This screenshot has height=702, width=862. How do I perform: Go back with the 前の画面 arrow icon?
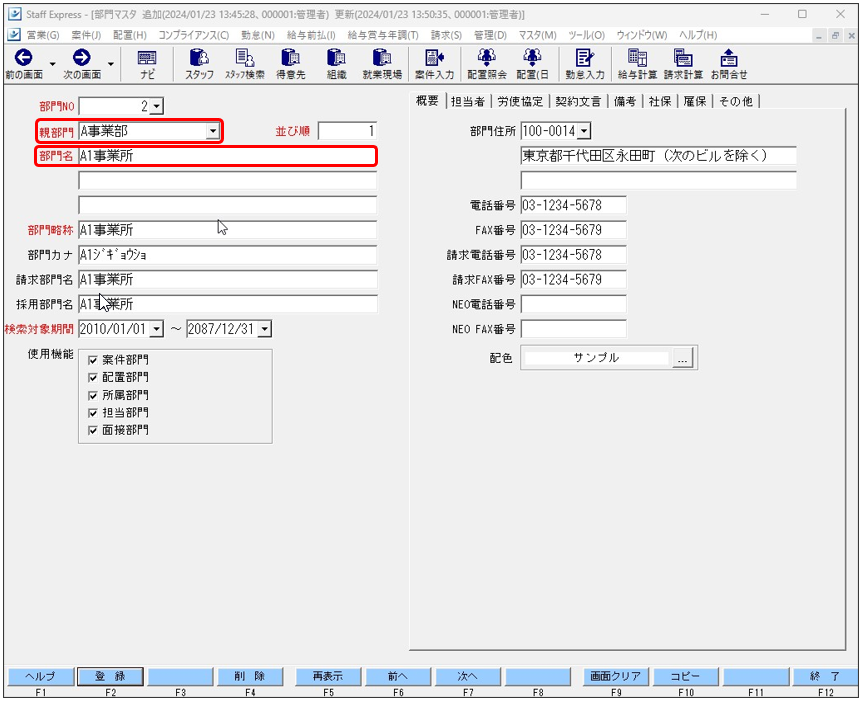[24, 58]
